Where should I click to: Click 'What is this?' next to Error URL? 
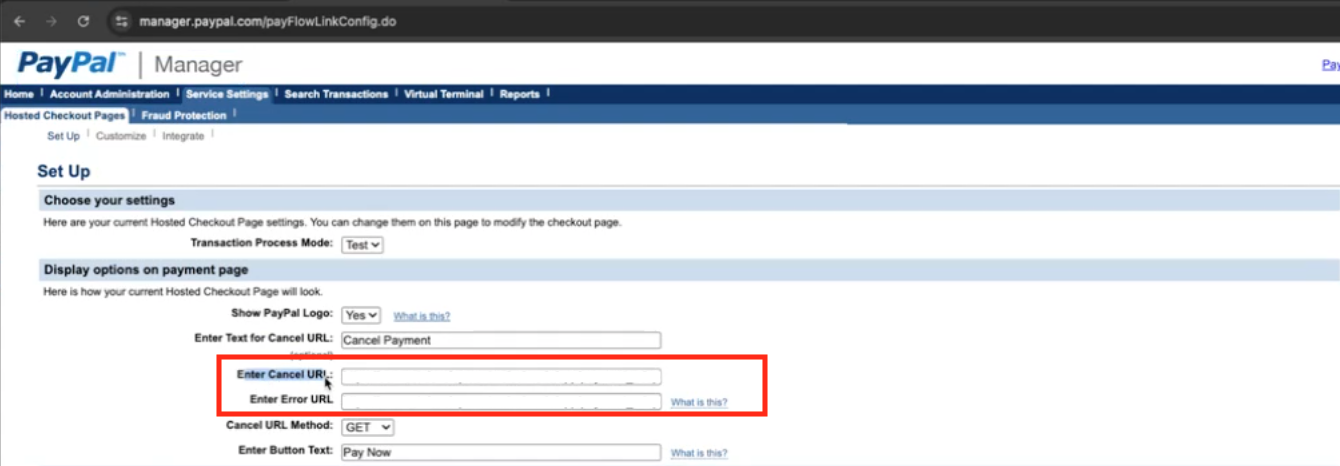pyautogui.click(x=699, y=403)
